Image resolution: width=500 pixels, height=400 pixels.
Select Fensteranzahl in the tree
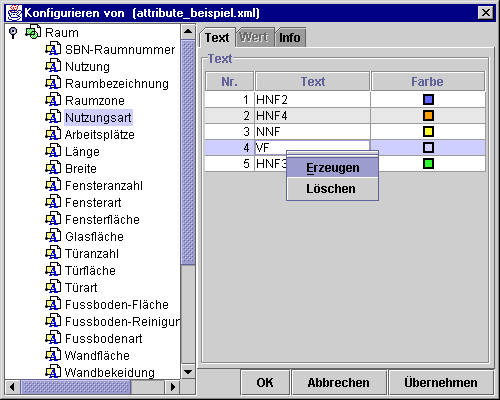104,185
